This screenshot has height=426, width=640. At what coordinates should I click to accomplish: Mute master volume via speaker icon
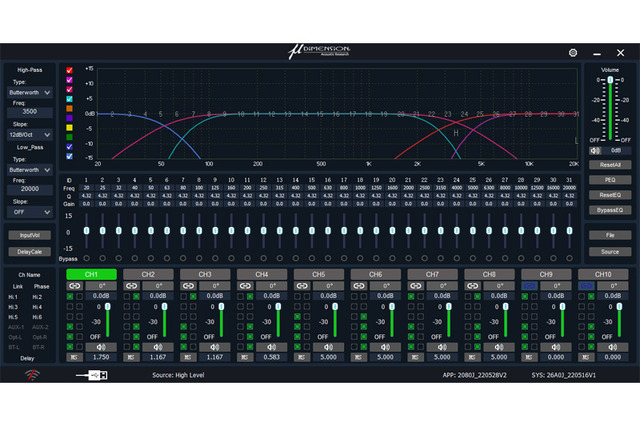point(596,150)
